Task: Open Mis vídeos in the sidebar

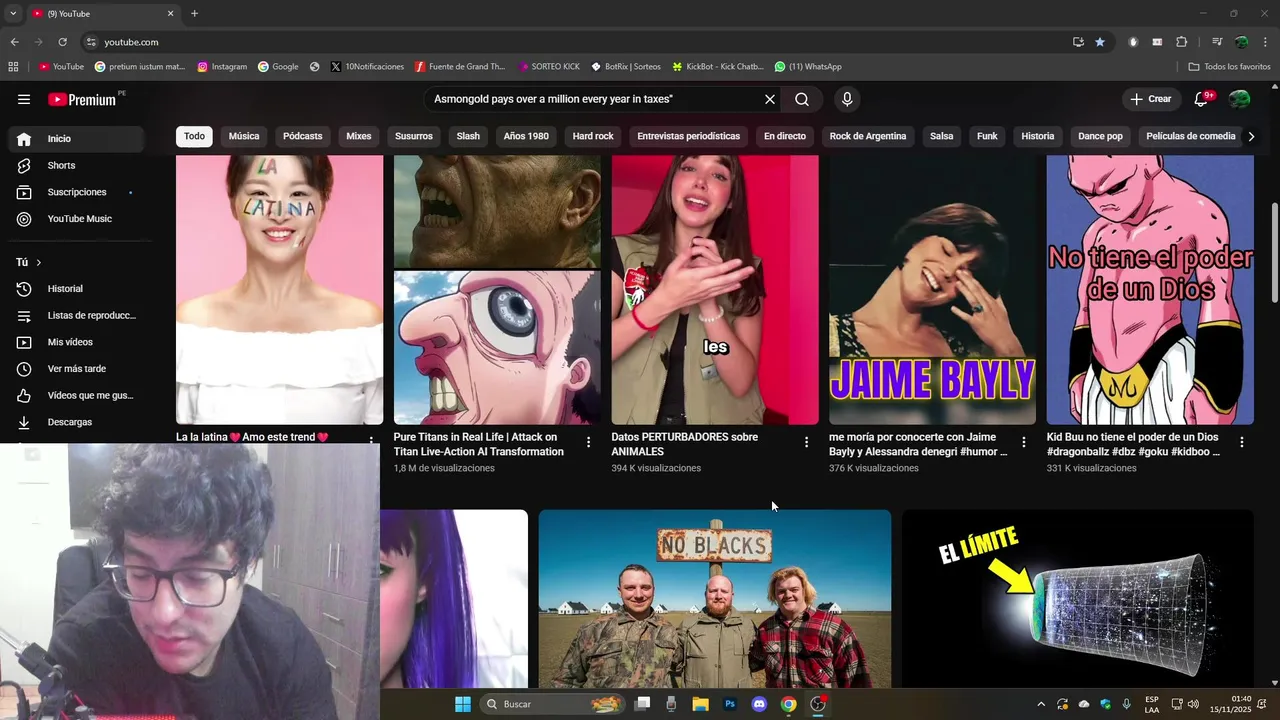Action: tap(76, 342)
